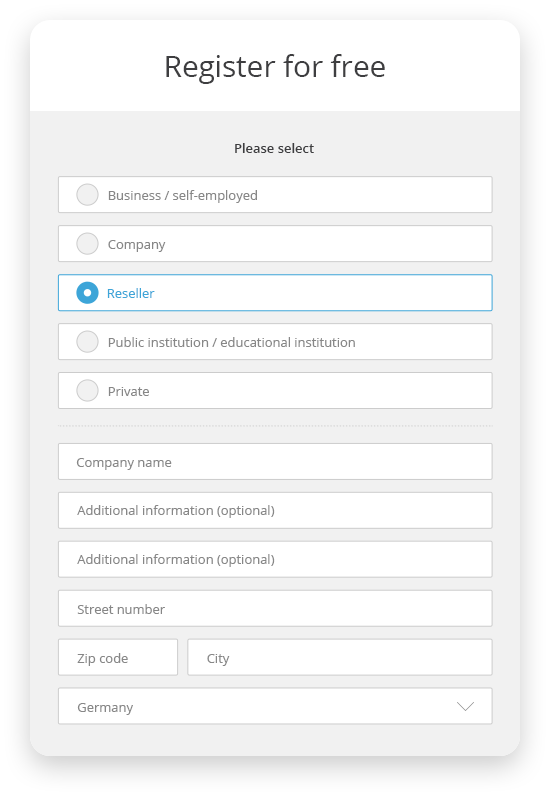This screenshot has height=796, width=550.
Task: Focus the Company name input field
Action: tap(275, 461)
